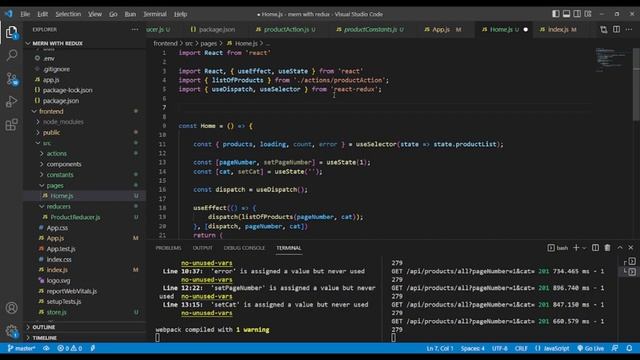Click the feedback icon in status bar
The image size is (640, 360).
coord(615,348)
